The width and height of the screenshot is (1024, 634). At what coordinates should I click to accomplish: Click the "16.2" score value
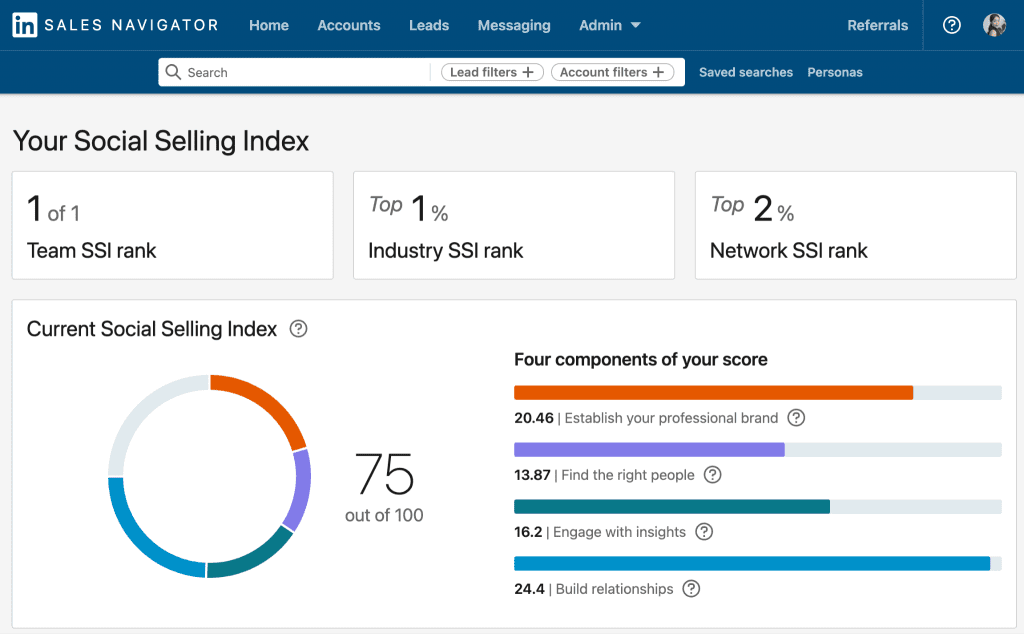(528, 531)
